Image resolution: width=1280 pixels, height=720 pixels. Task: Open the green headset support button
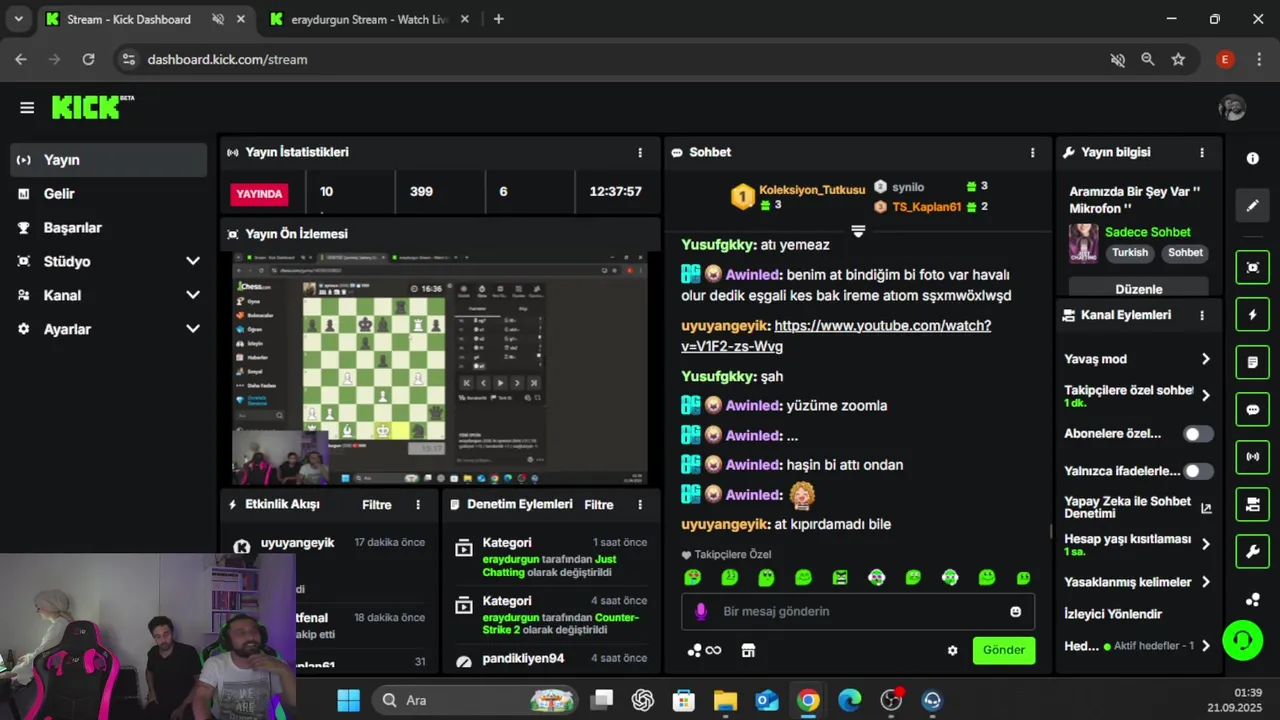(1243, 640)
